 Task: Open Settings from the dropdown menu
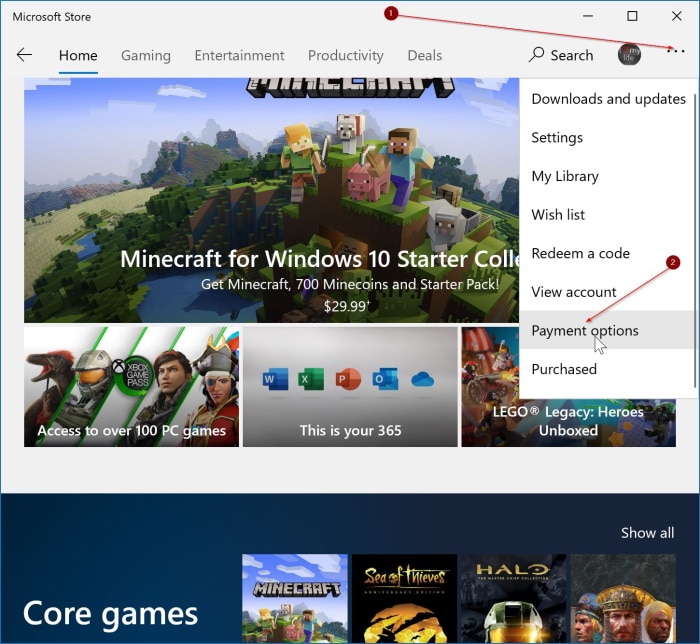pos(608,137)
